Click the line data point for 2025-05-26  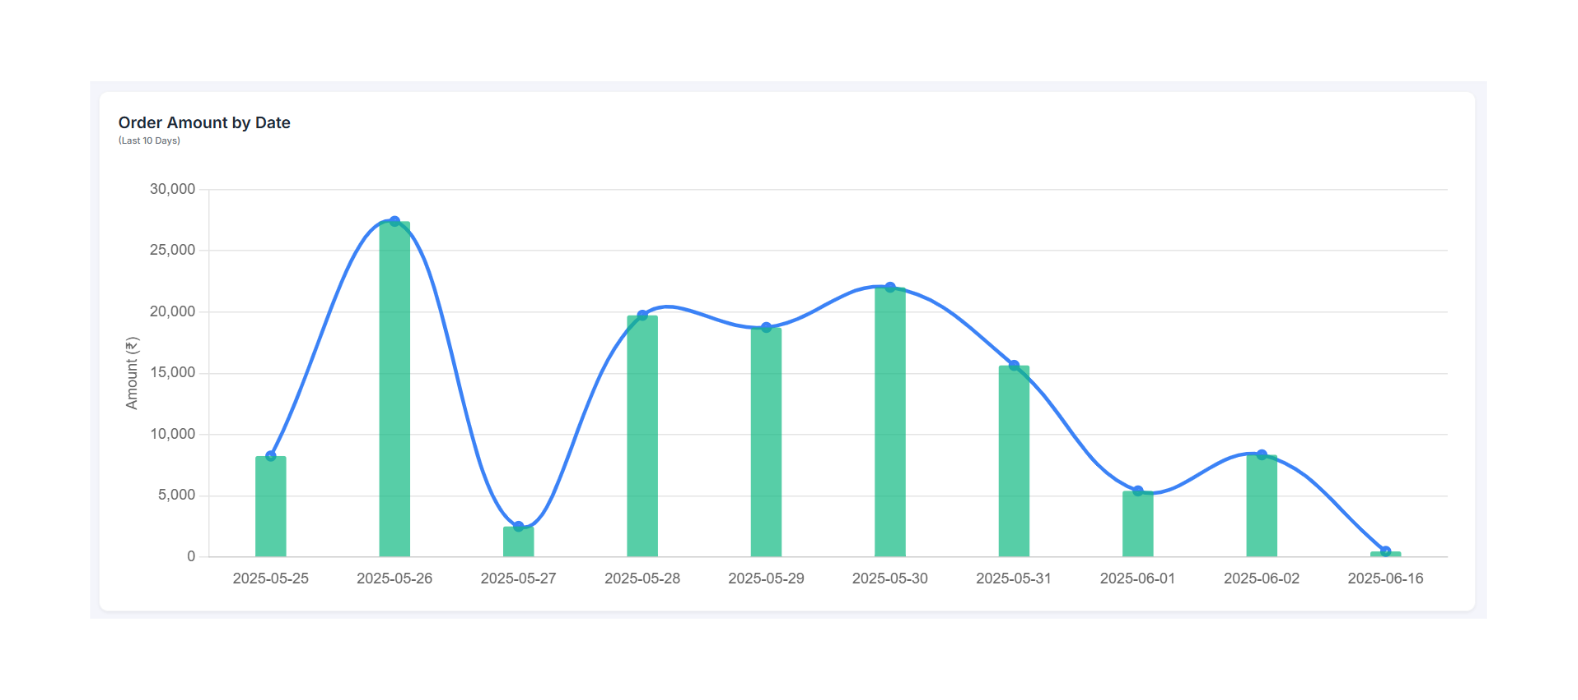[395, 221]
